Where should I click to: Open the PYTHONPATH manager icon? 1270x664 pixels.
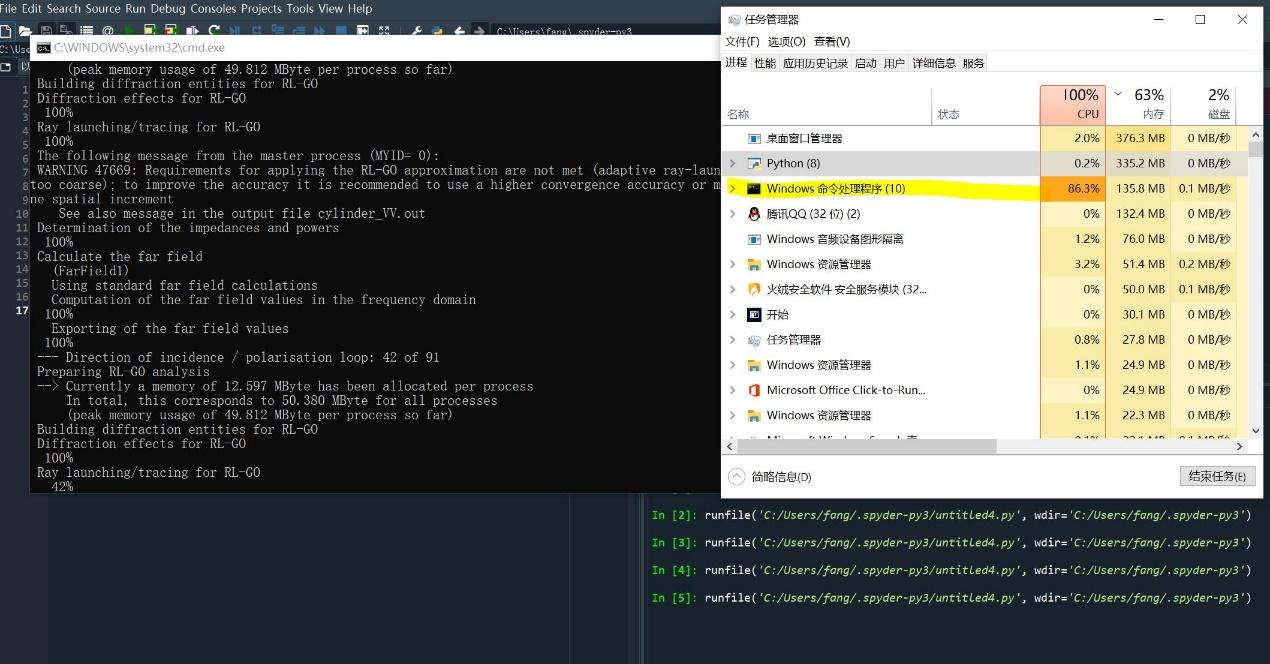click(438, 31)
